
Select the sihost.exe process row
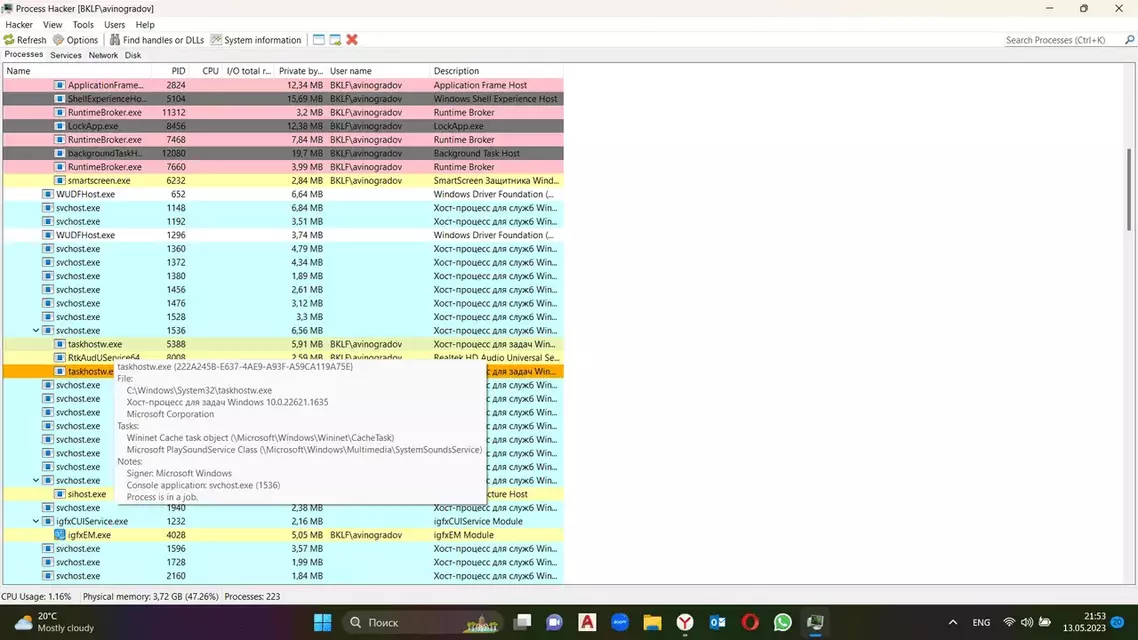59,494
